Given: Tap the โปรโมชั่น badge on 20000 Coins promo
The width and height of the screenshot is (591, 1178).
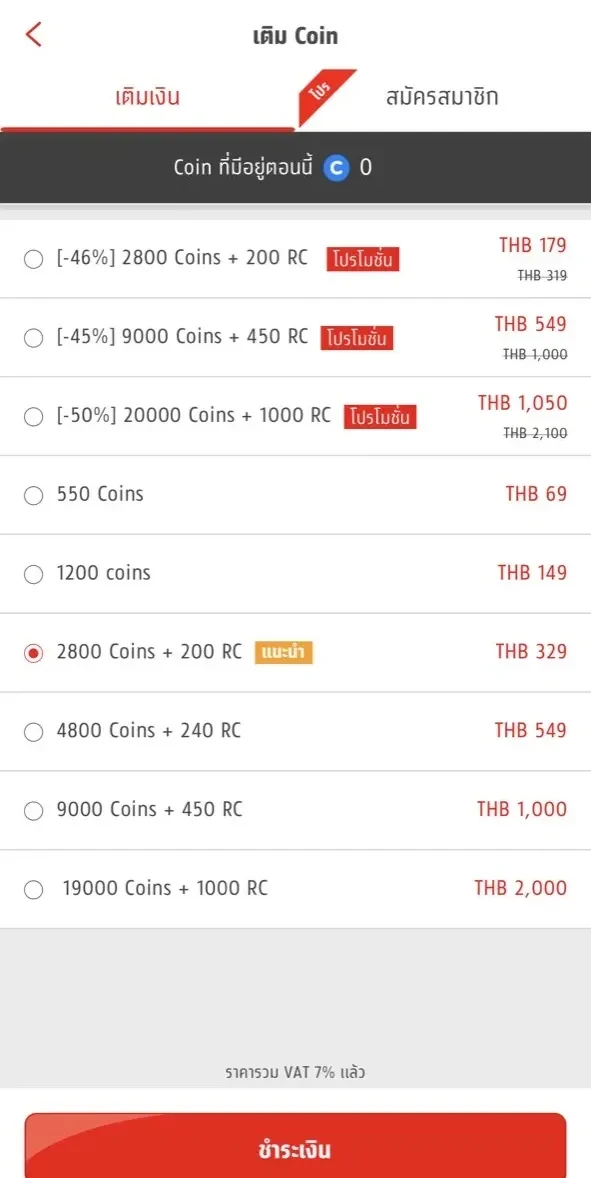Looking at the screenshot, I should pos(380,417).
